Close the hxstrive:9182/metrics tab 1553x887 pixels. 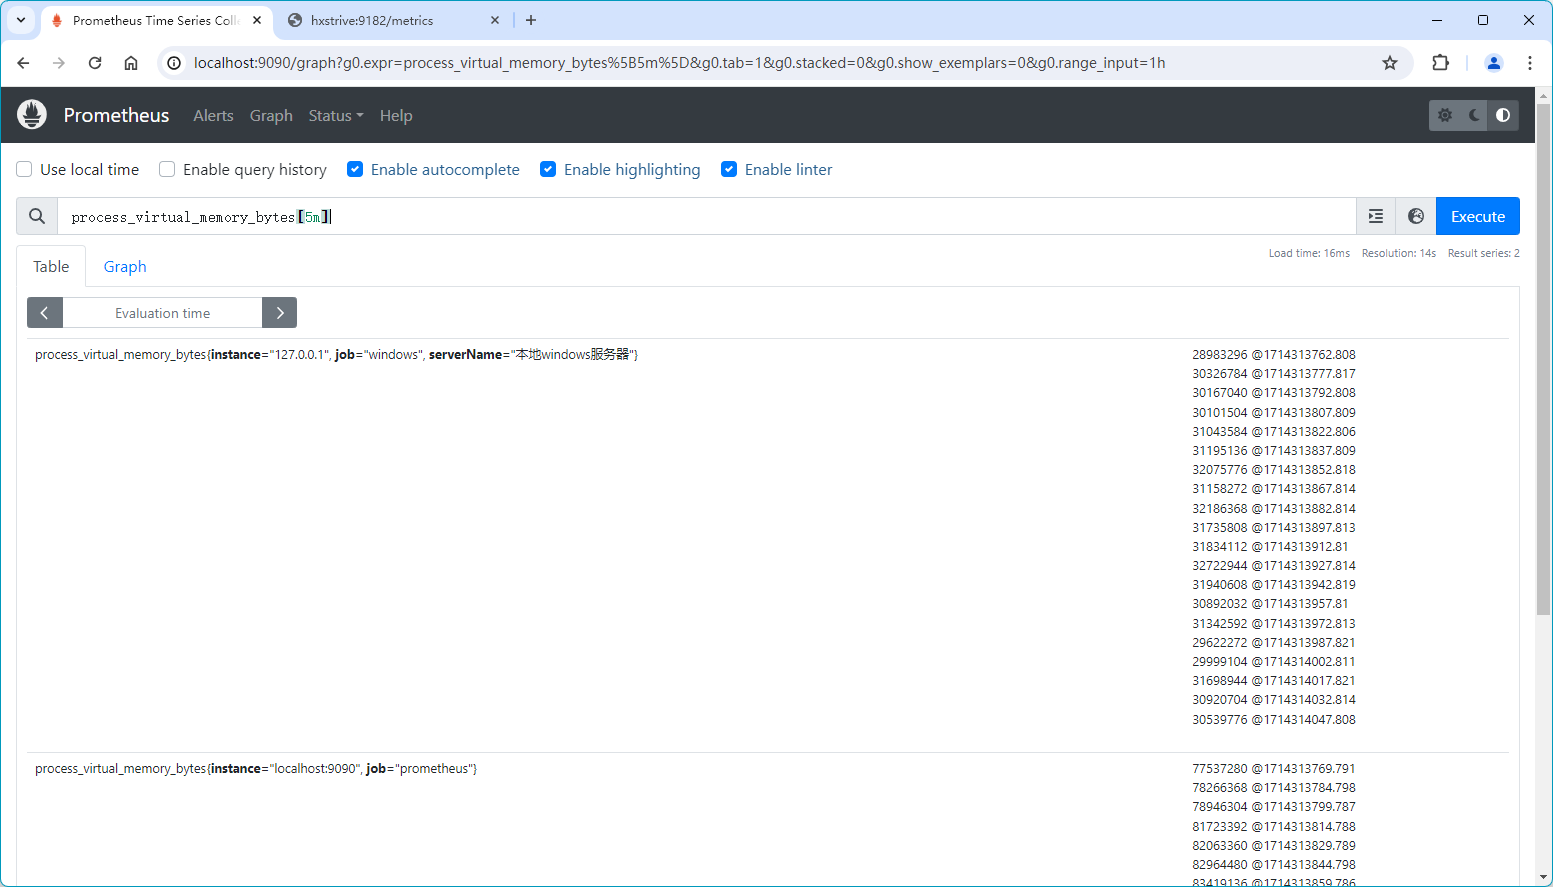pyautogui.click(x=495, y=20)
